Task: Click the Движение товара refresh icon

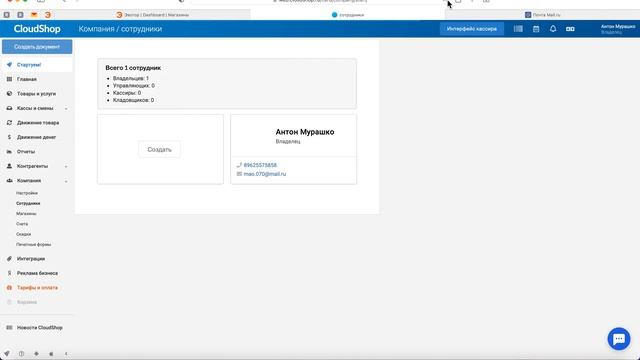Action: click(x=9, y=122)
